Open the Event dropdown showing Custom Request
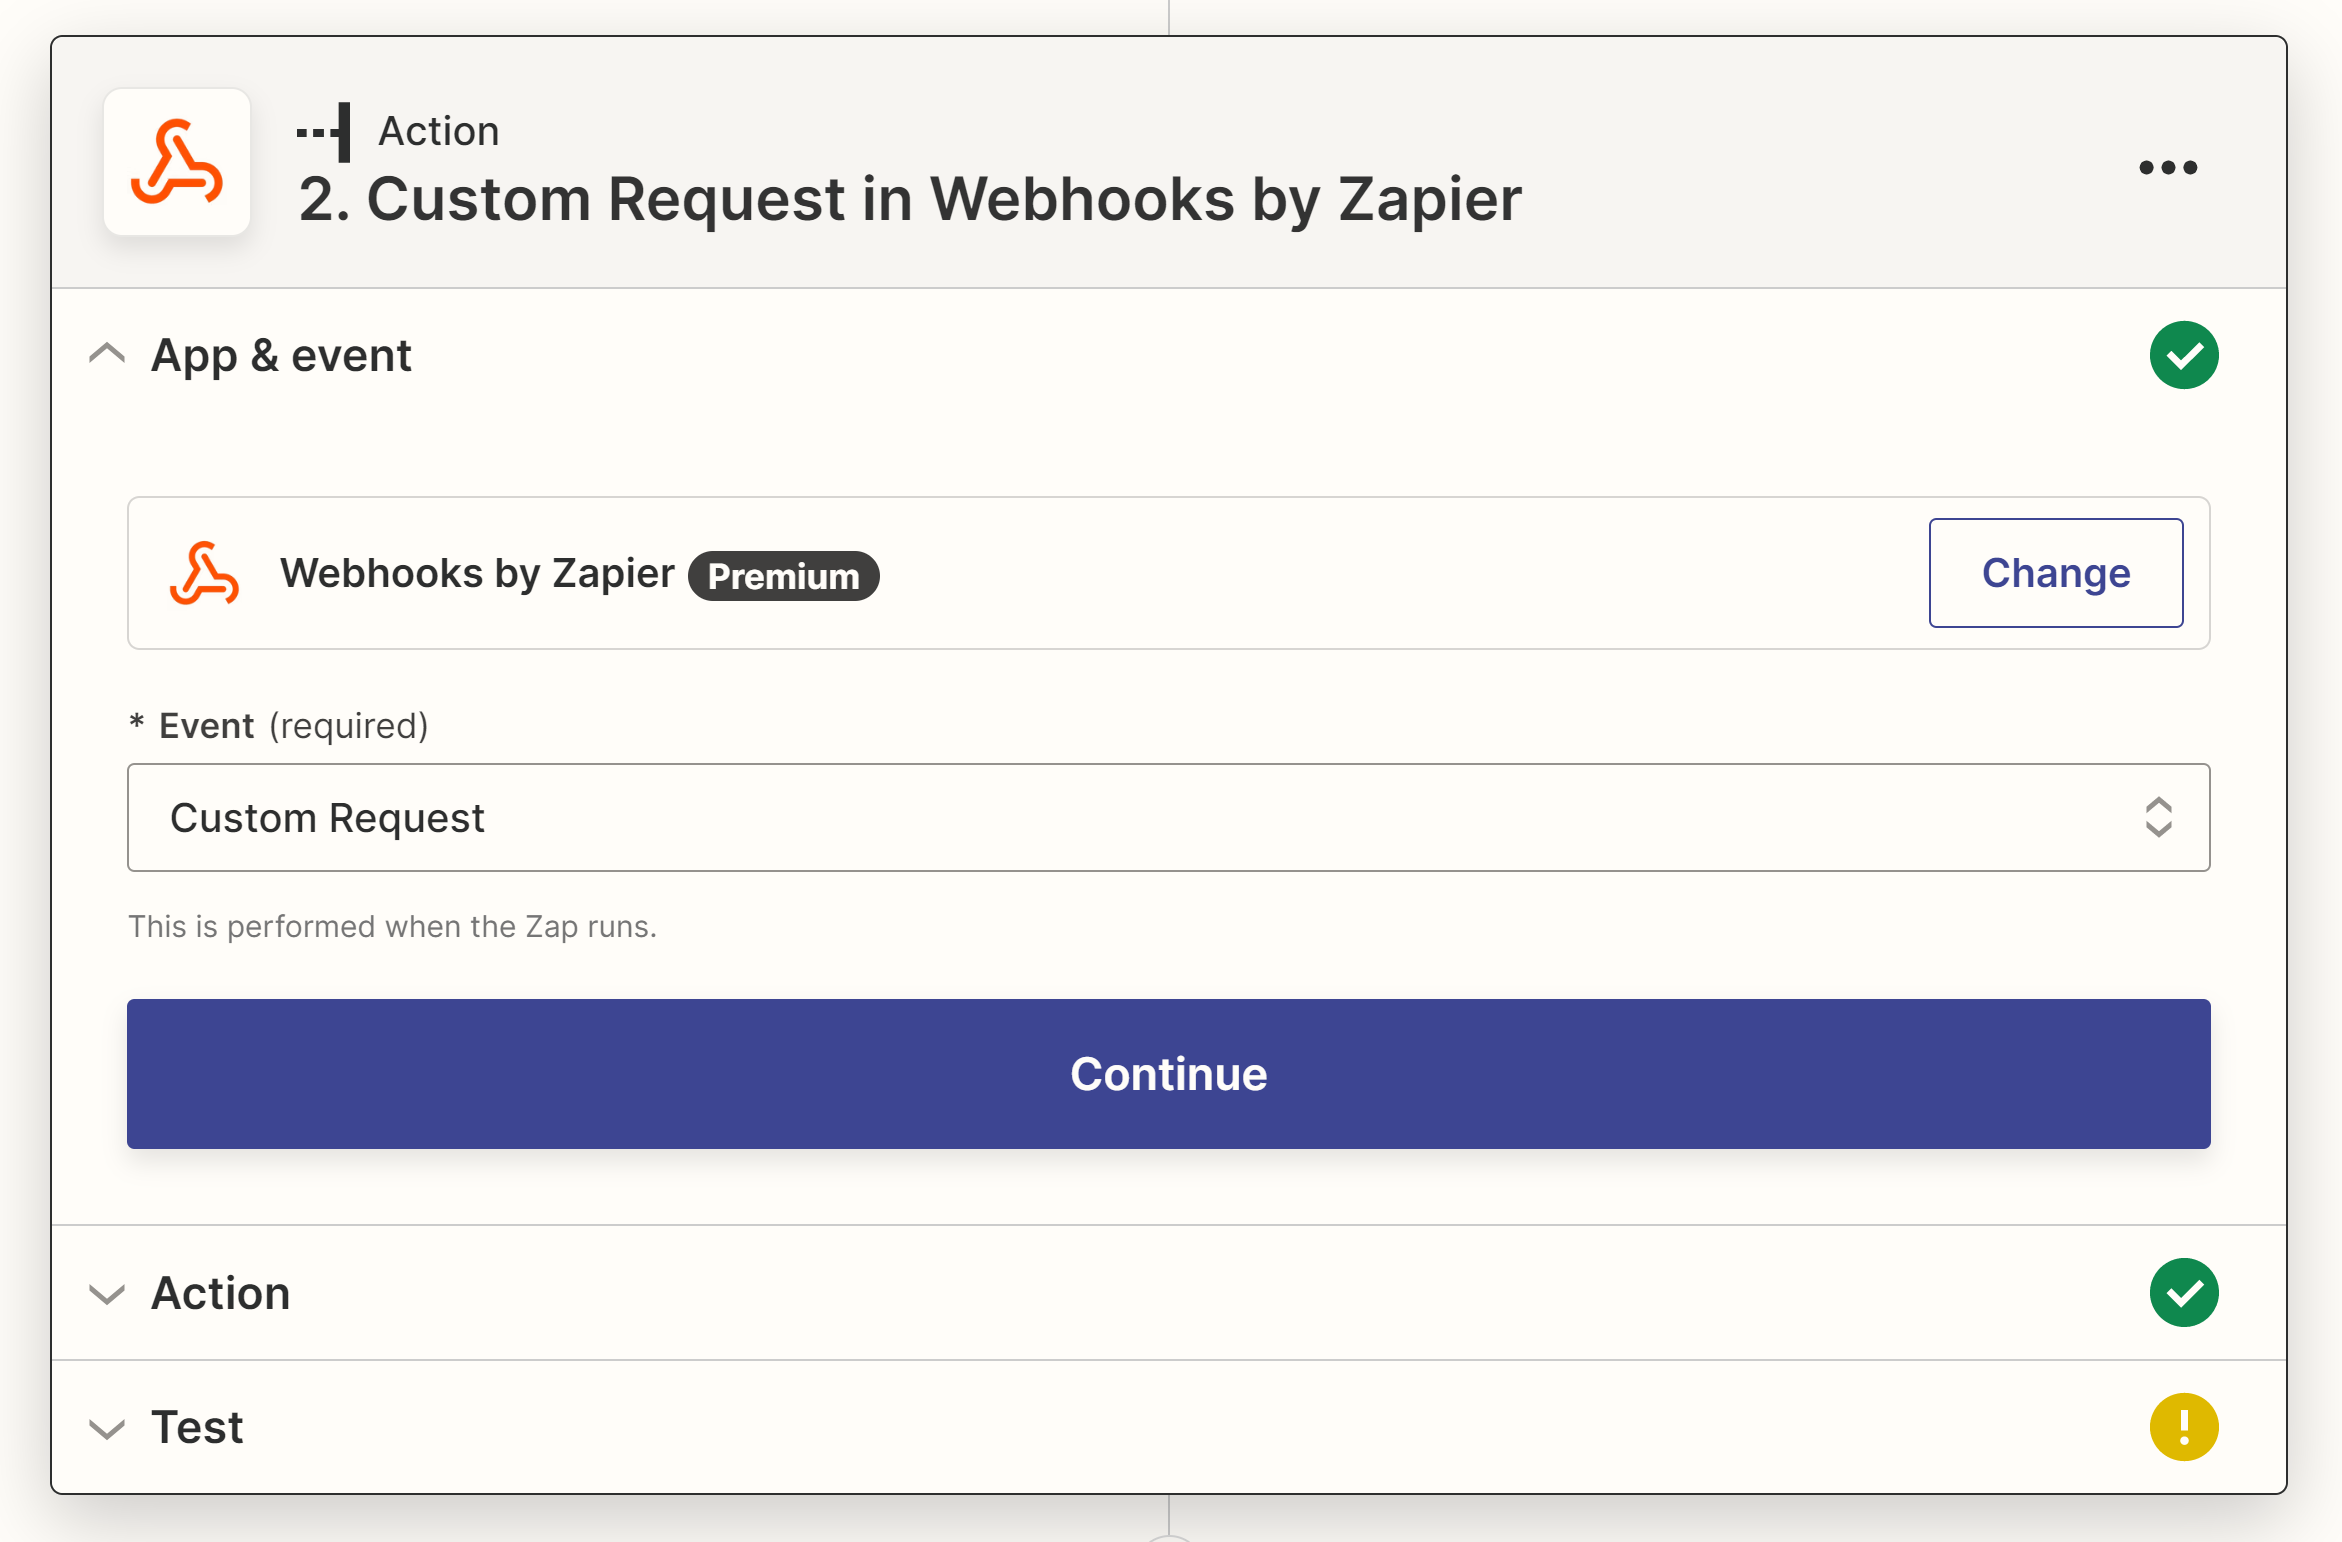 tap(1168, 817)
